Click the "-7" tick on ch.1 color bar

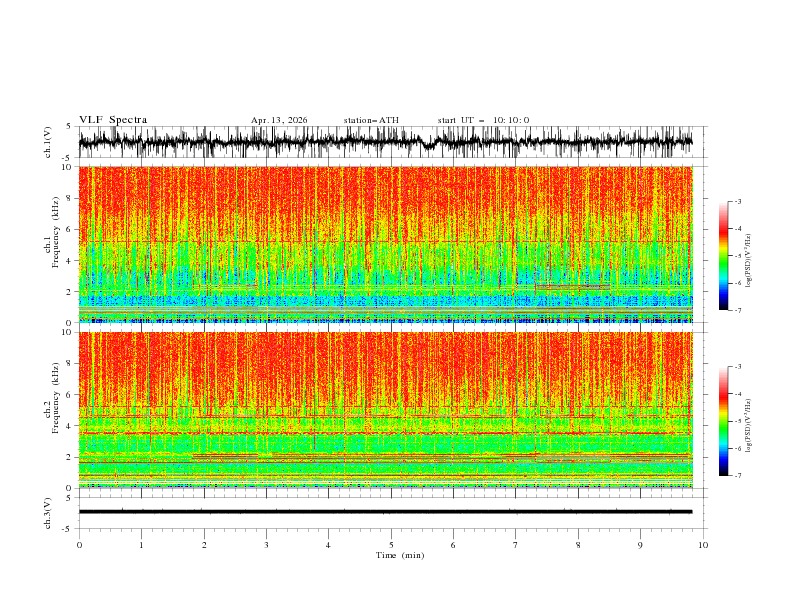point(738,310)
